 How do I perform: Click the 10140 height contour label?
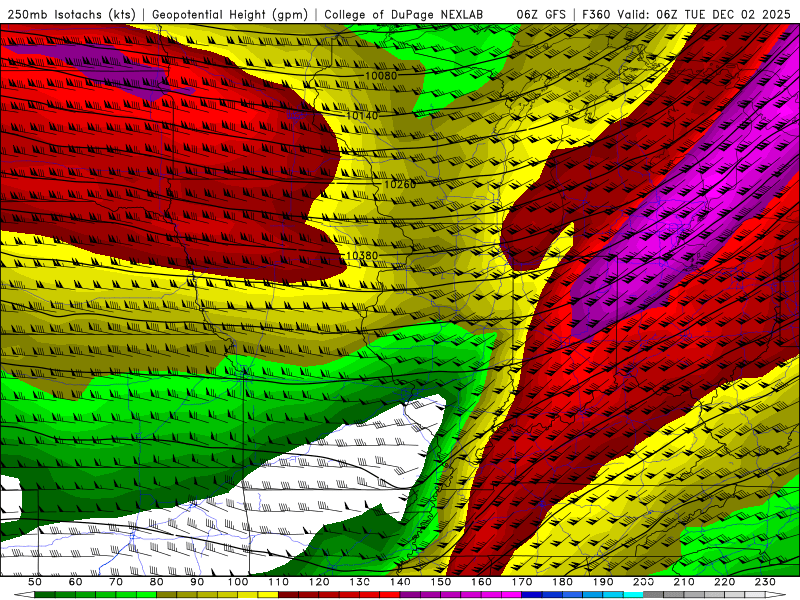click(362, 116)
